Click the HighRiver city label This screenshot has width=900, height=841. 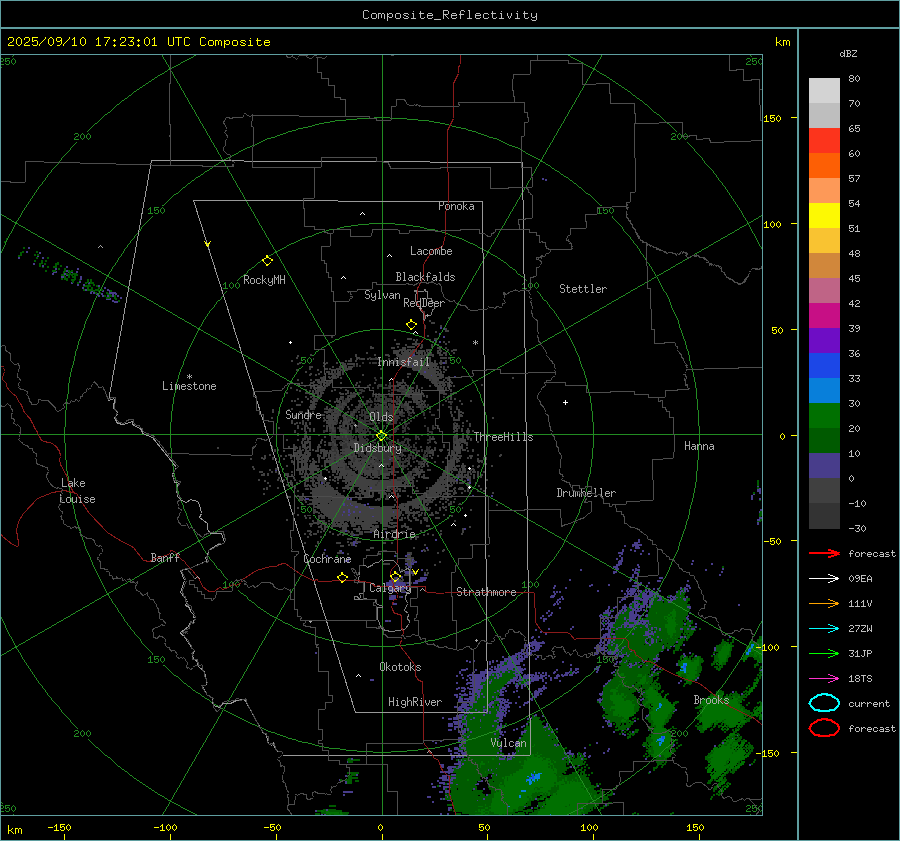(415, 702)
